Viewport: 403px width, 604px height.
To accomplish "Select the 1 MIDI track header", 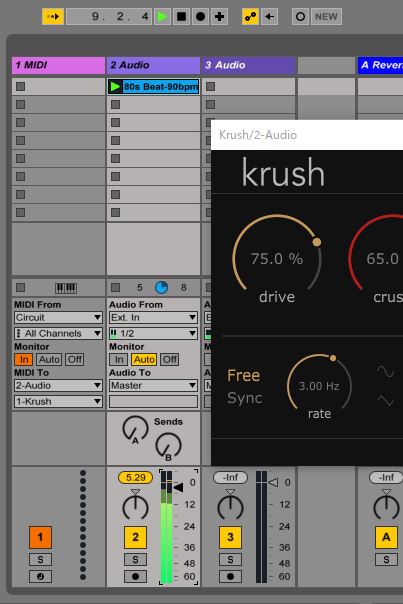I will tap(59, 65).
